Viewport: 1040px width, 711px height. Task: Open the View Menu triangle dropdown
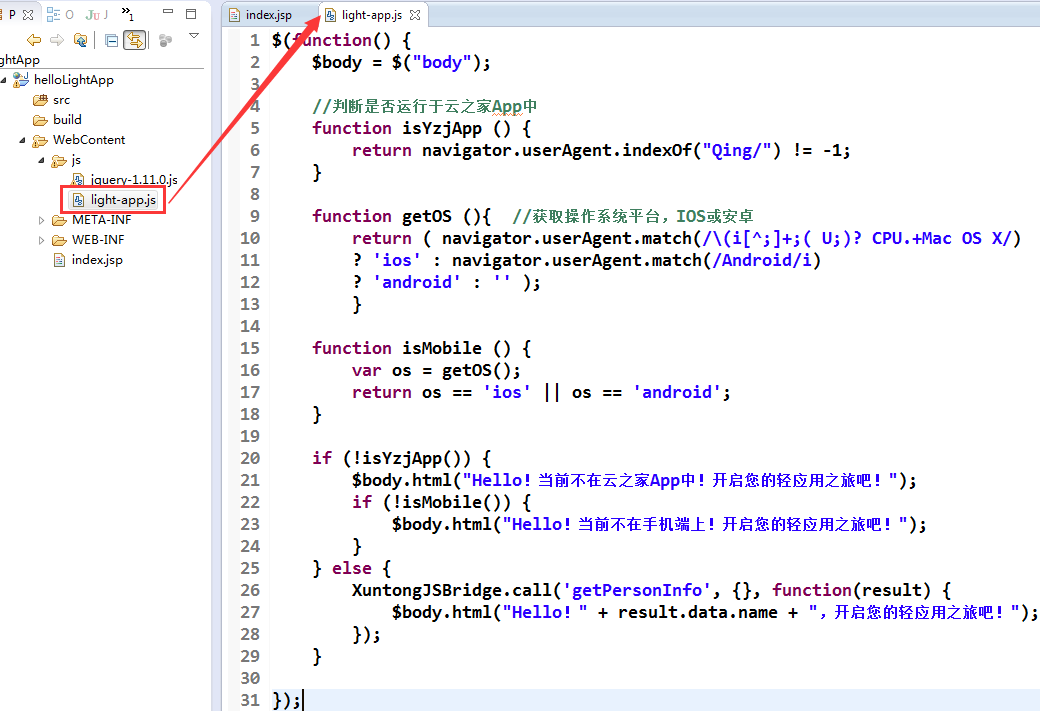(x=194, y=36)
